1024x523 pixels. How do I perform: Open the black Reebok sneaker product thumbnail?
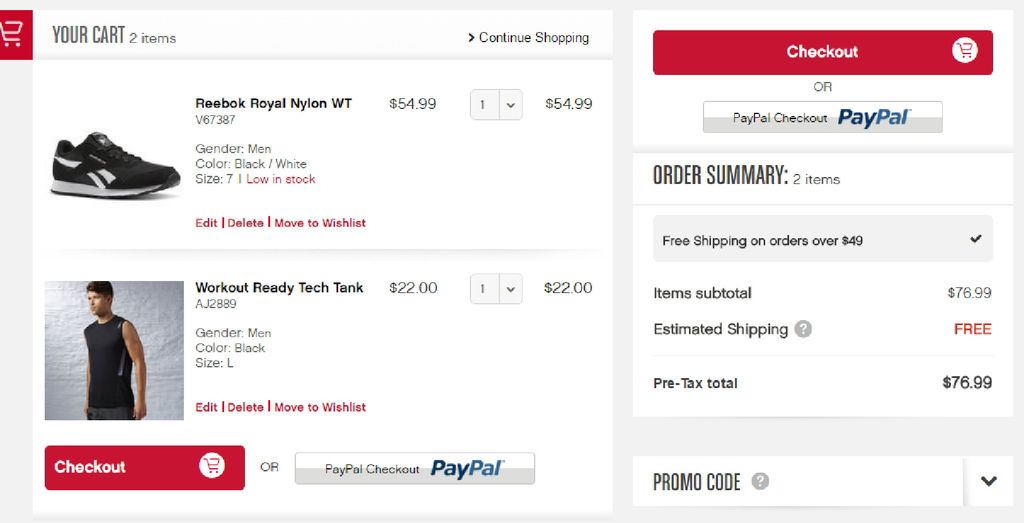point(115,165)
